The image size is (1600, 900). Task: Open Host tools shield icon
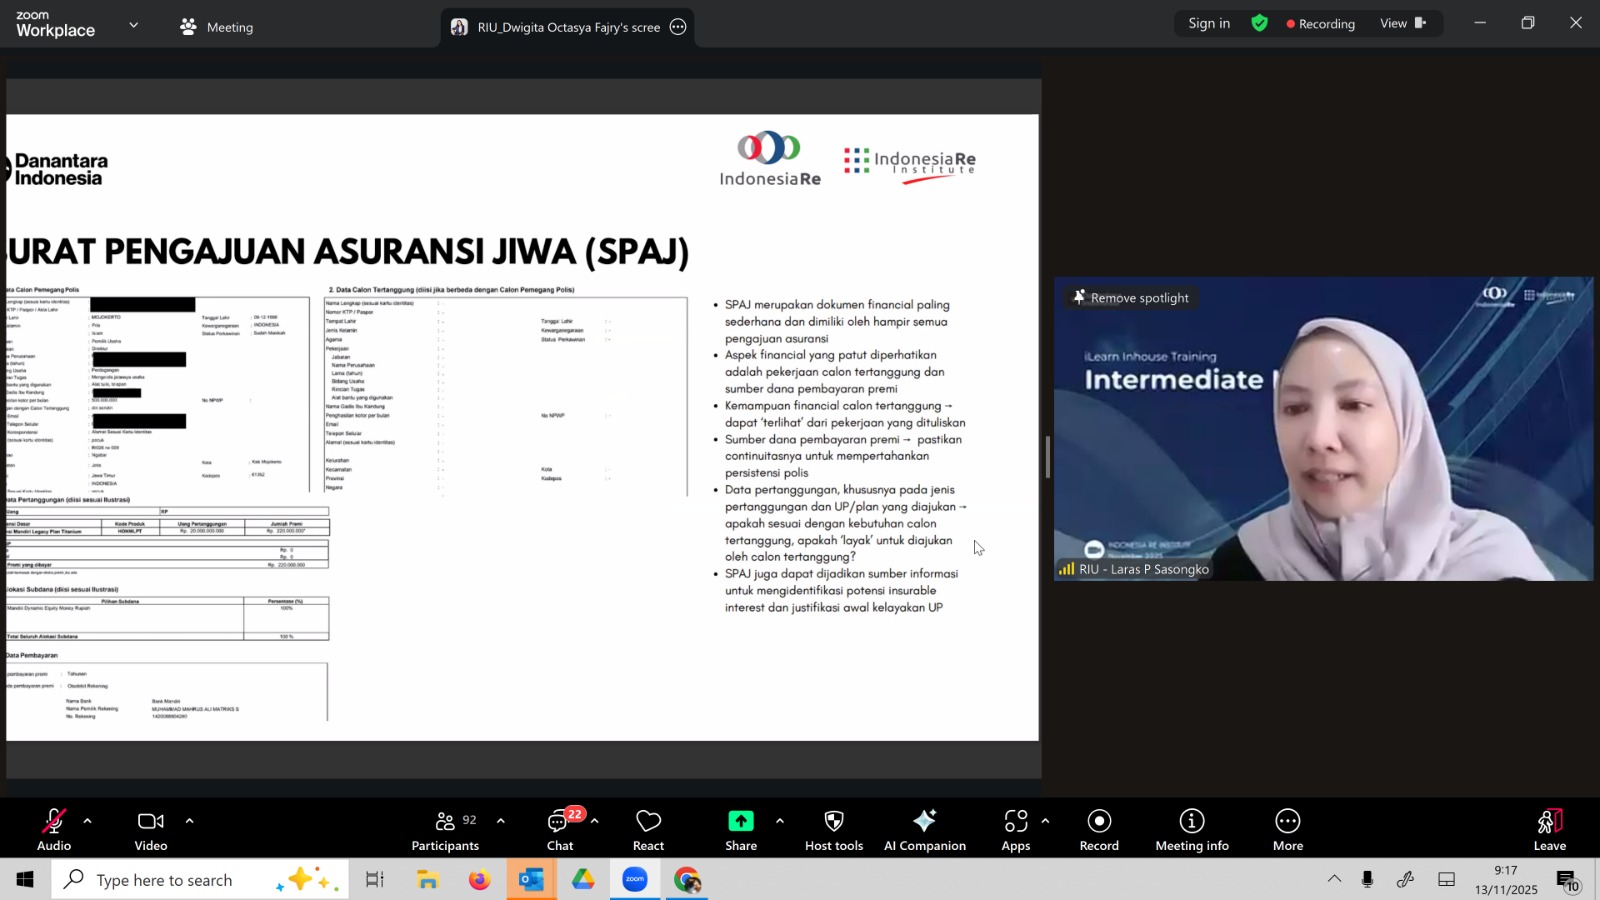point(833,829)
